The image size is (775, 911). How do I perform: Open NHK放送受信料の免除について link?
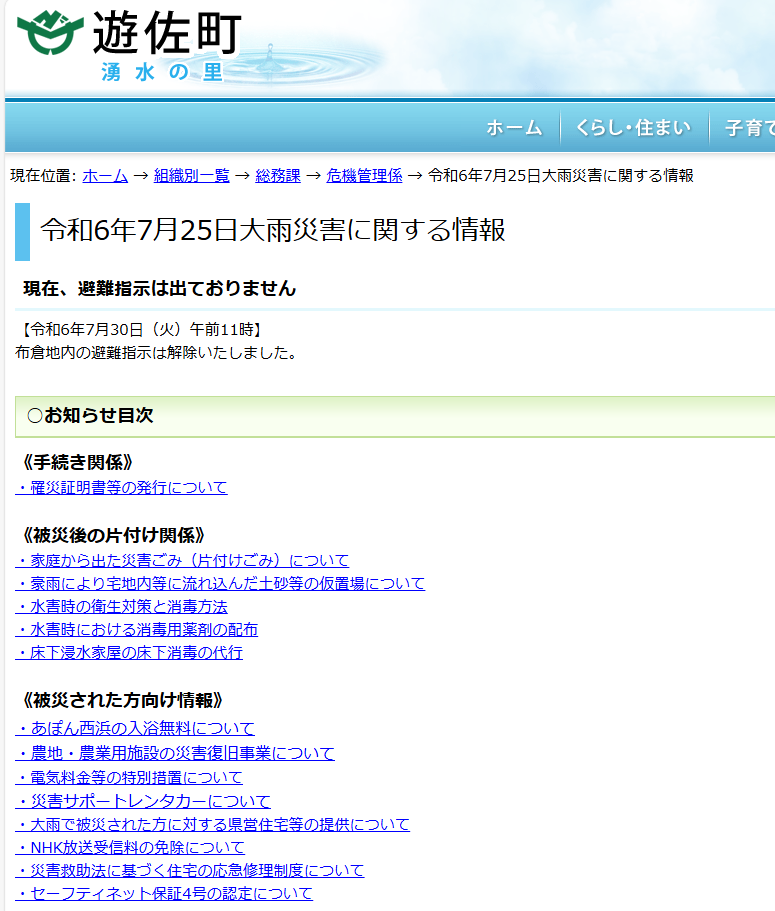pos(130,848)
